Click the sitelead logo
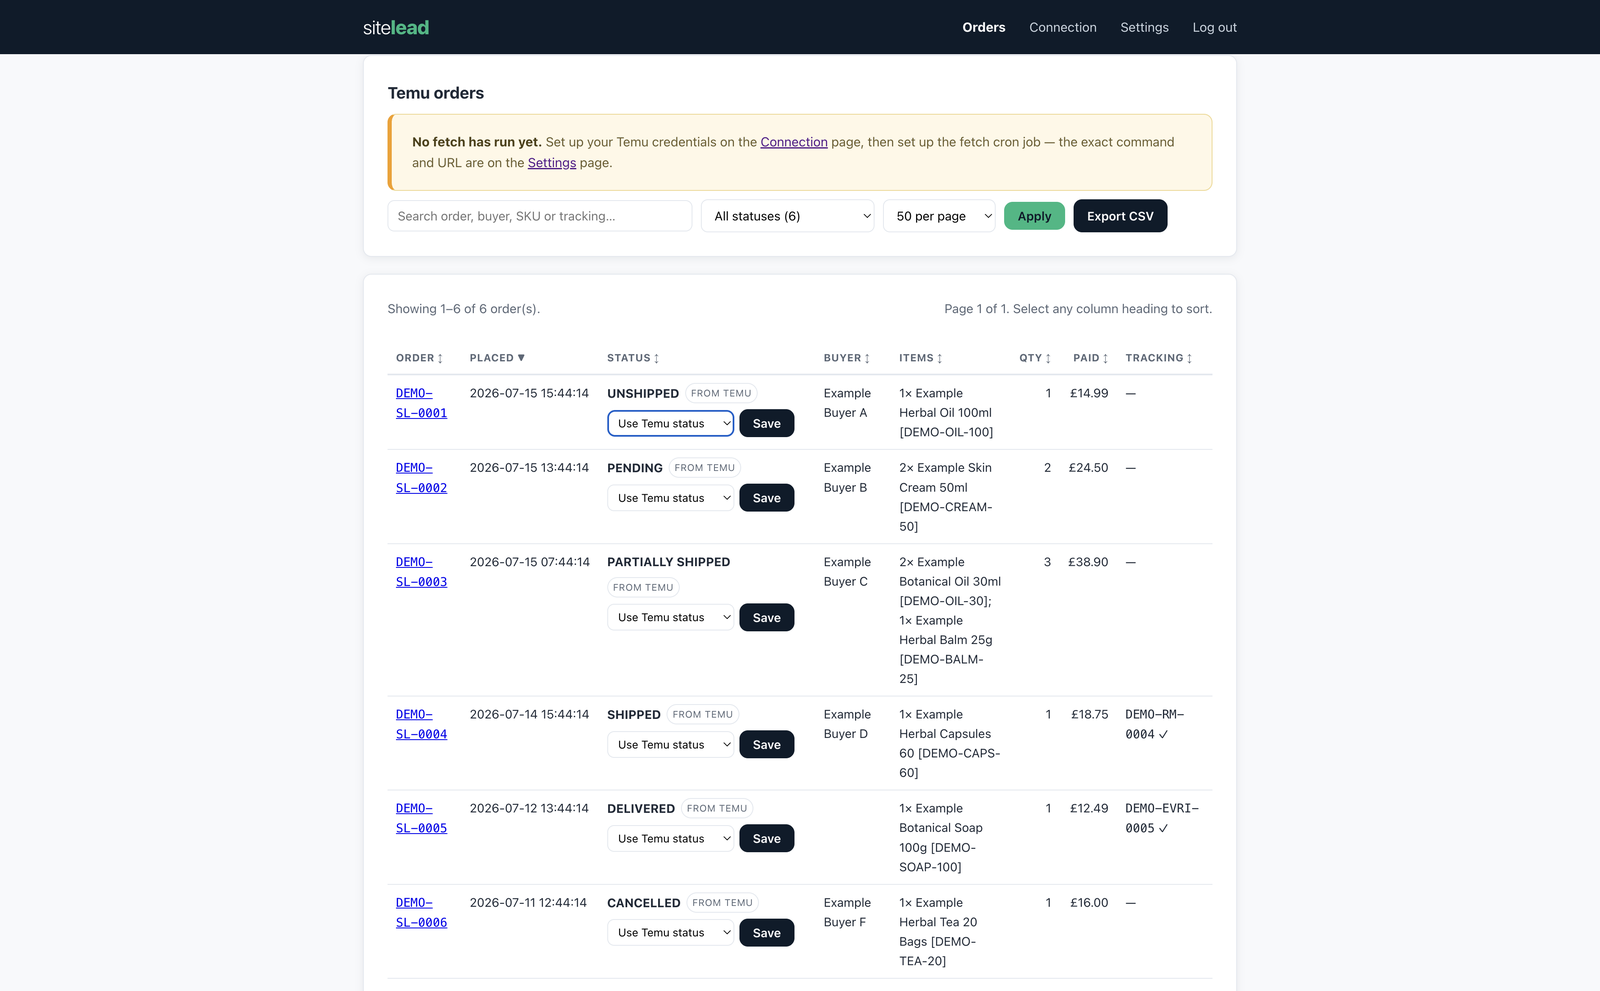 click(396, 27)
